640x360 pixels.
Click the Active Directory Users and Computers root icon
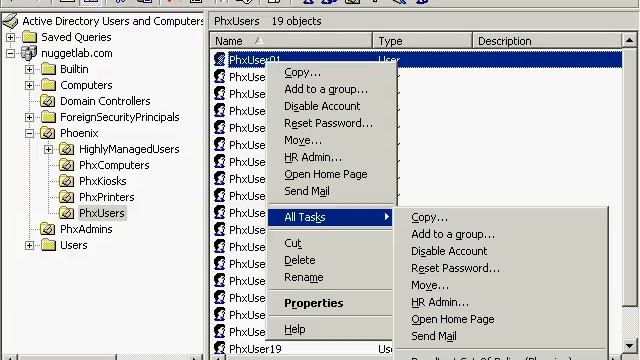(x=11, y=21)
